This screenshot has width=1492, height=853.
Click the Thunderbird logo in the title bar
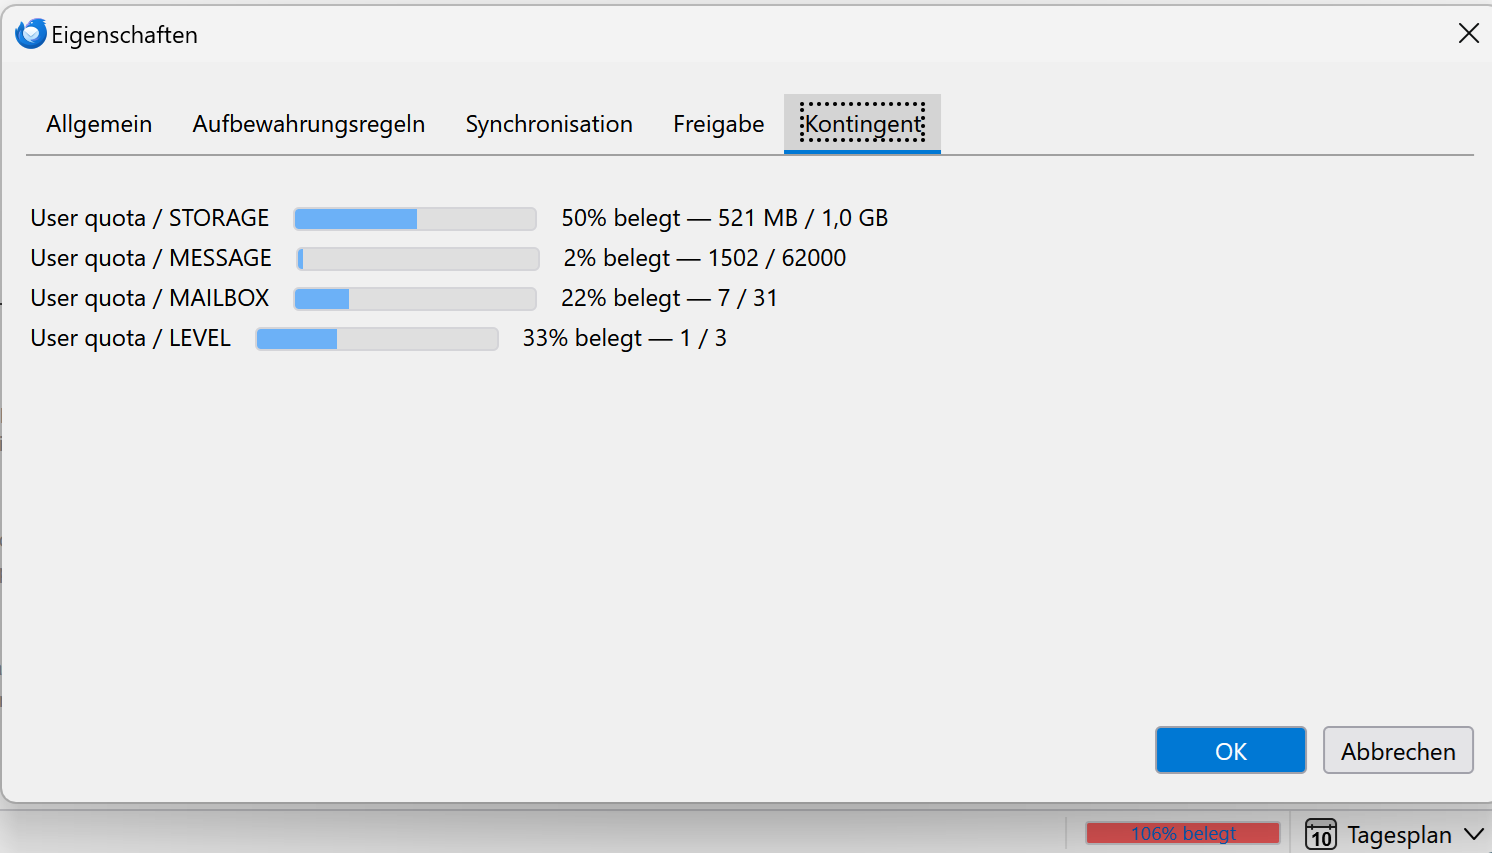point(31,34)
